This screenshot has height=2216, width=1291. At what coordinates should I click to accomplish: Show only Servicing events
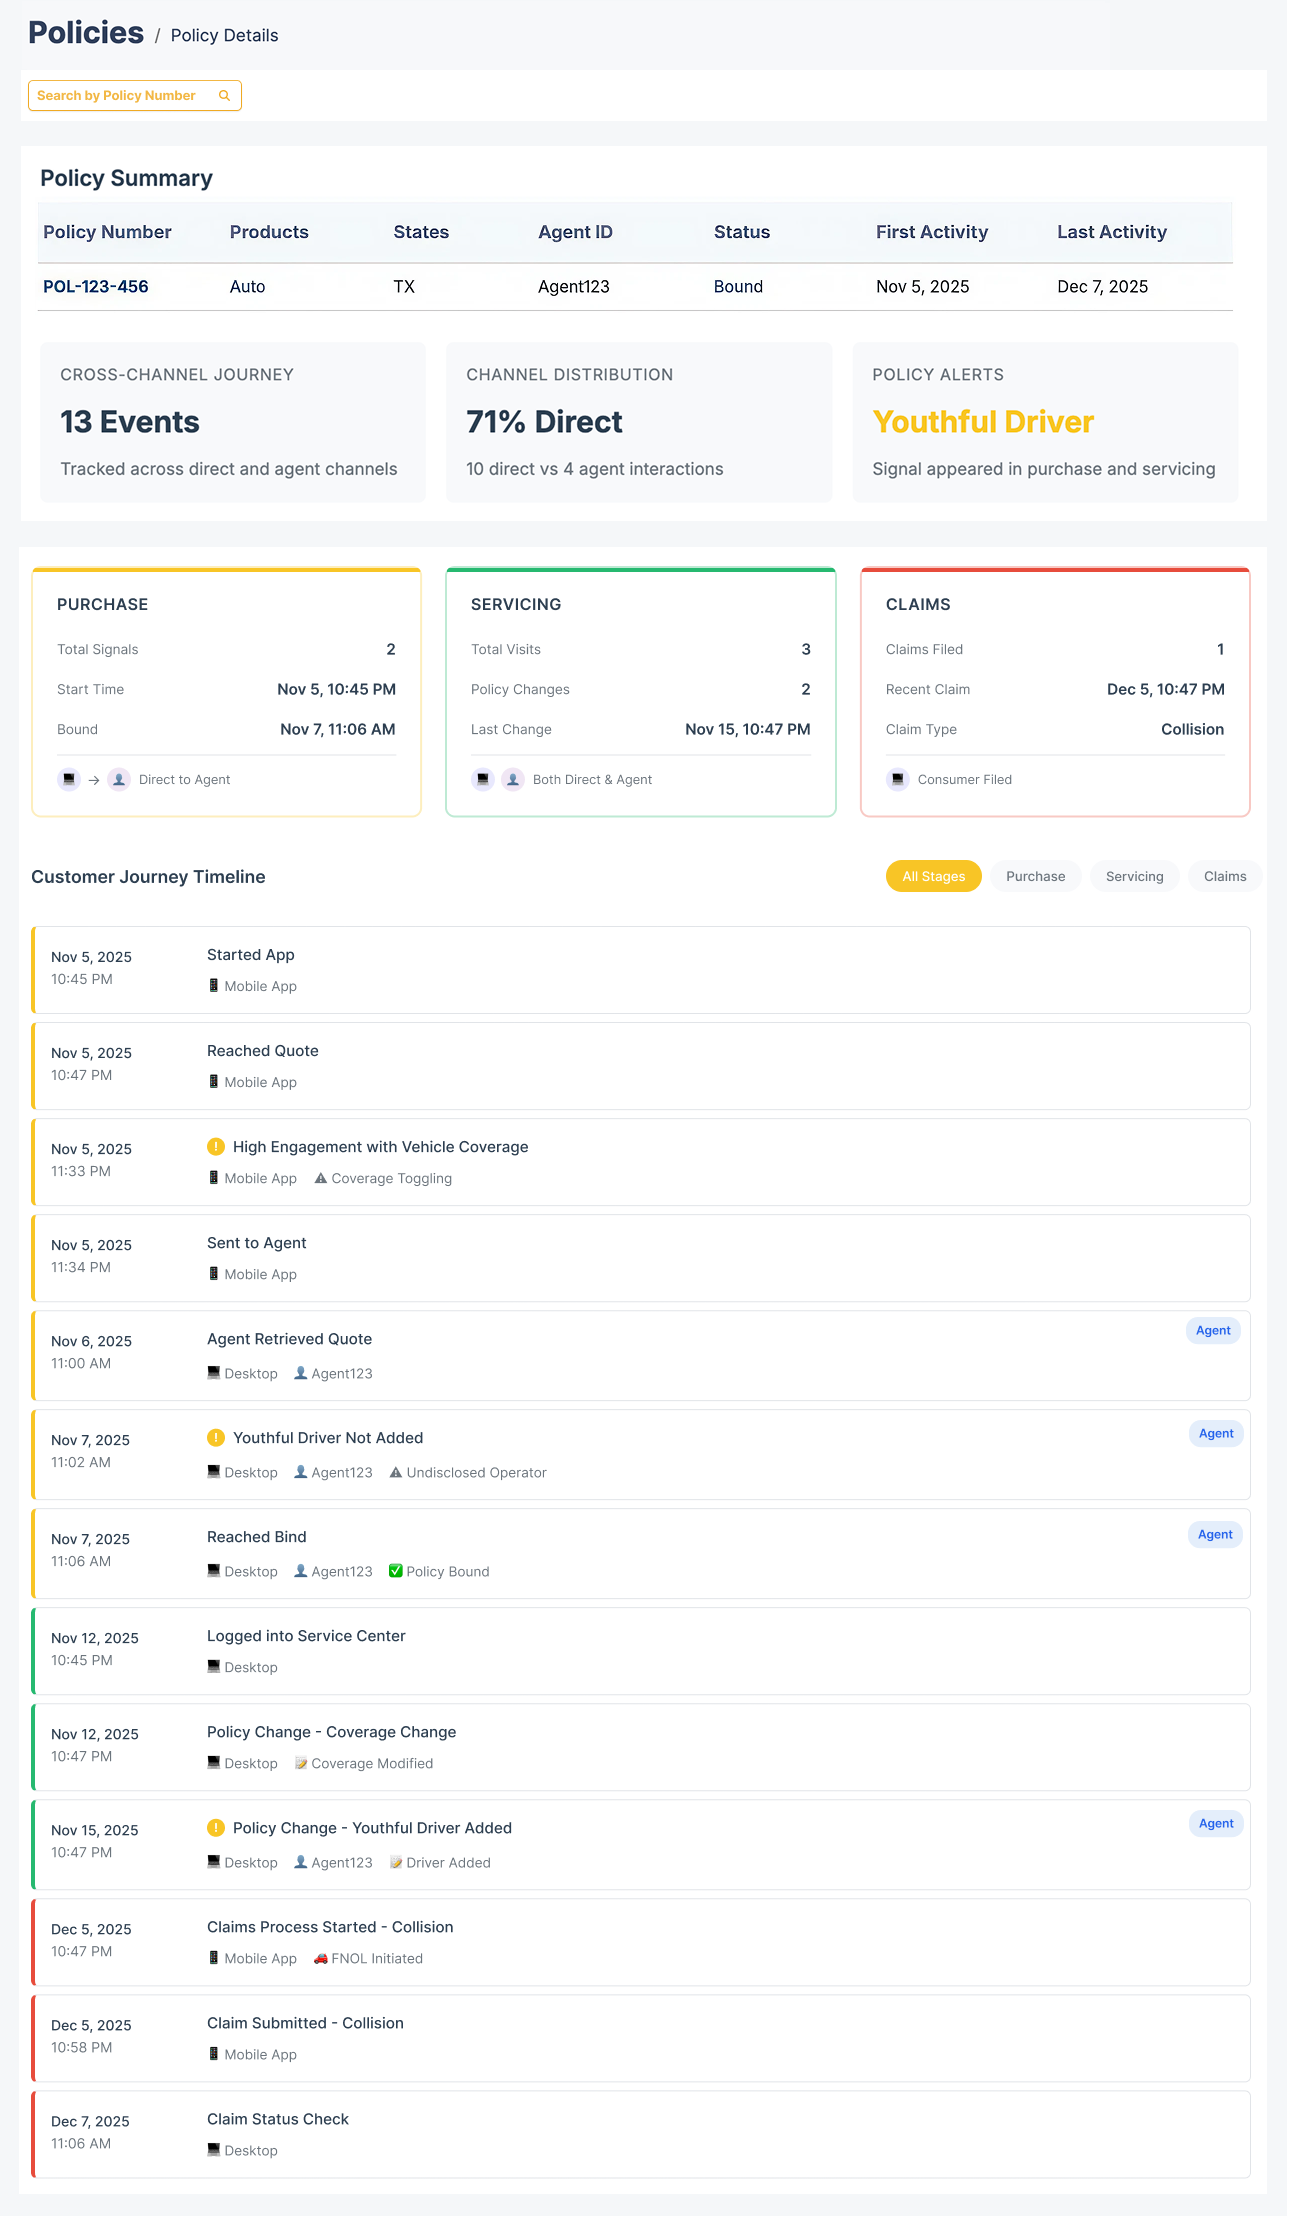tap(1134, 876)
